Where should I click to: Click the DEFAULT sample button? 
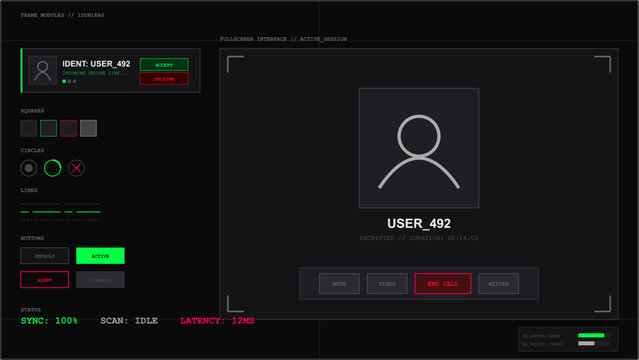[44, 256]
